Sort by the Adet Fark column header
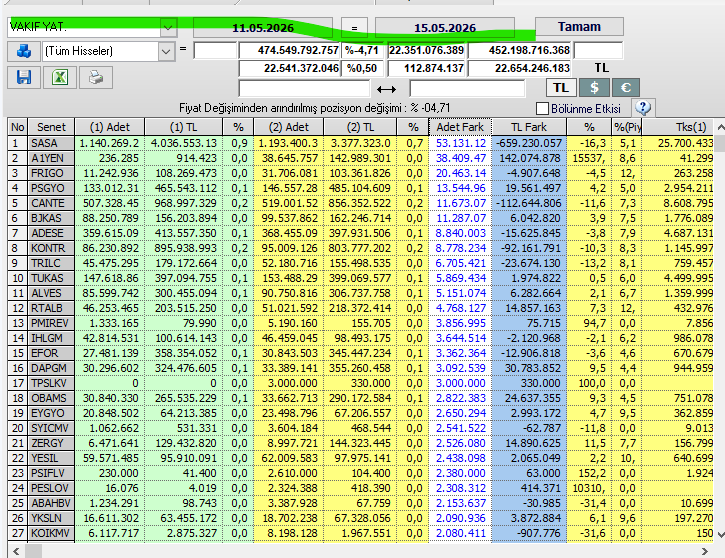Screen dimensions: 725x558 coord(460,127)
